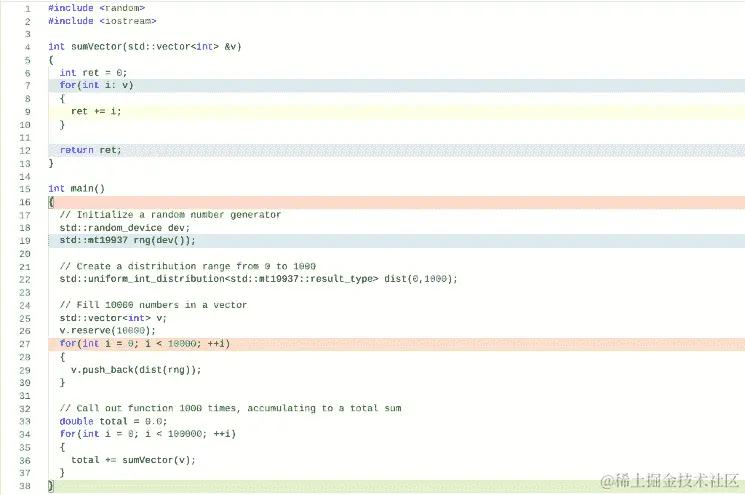The width and height of the screenshot is (745, 495).
Task: Click 'total += sumVector(v);' line
Action: click(x=133, y=460)
